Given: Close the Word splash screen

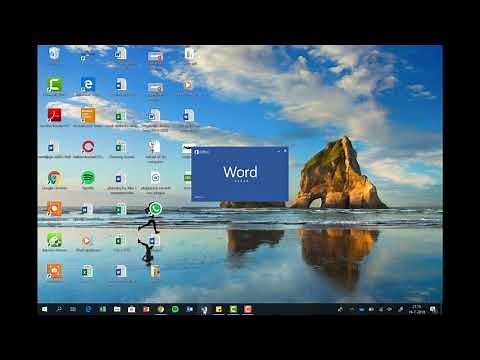Looking at the screenshot, I should pos(285,151).
